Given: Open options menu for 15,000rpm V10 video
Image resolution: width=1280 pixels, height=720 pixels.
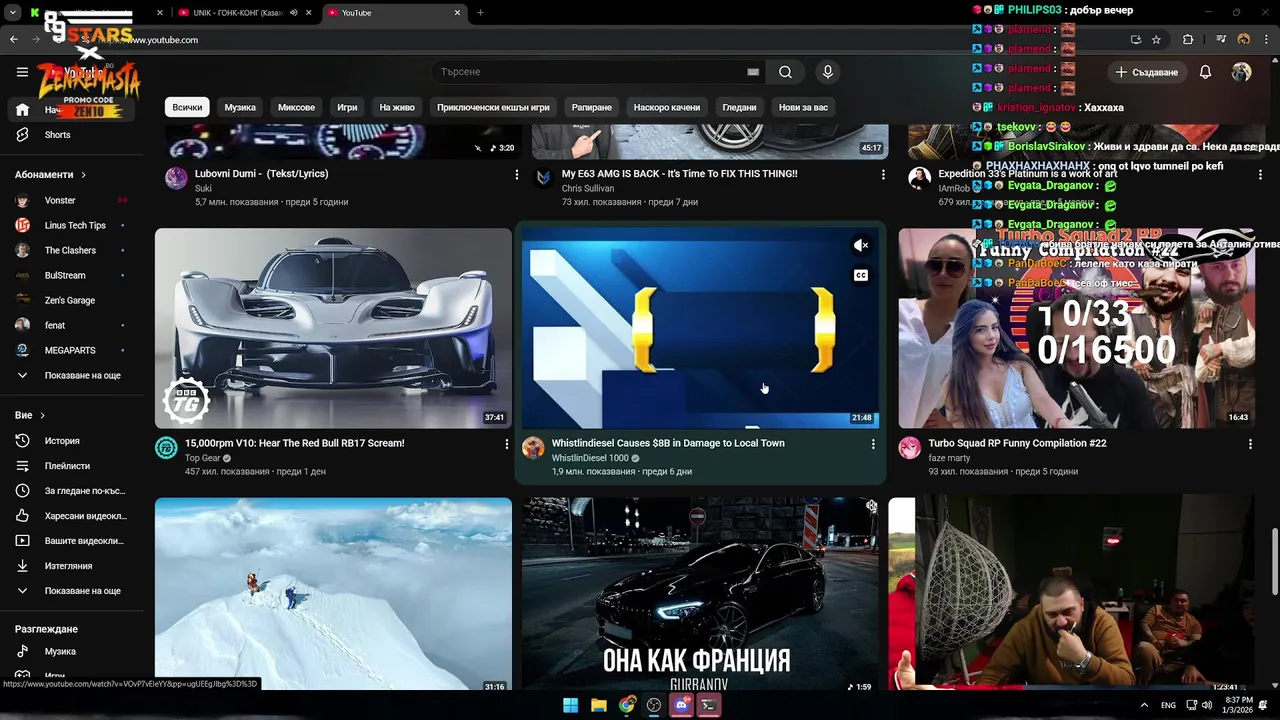Looking at the screenshot, I should click(506, 444).
